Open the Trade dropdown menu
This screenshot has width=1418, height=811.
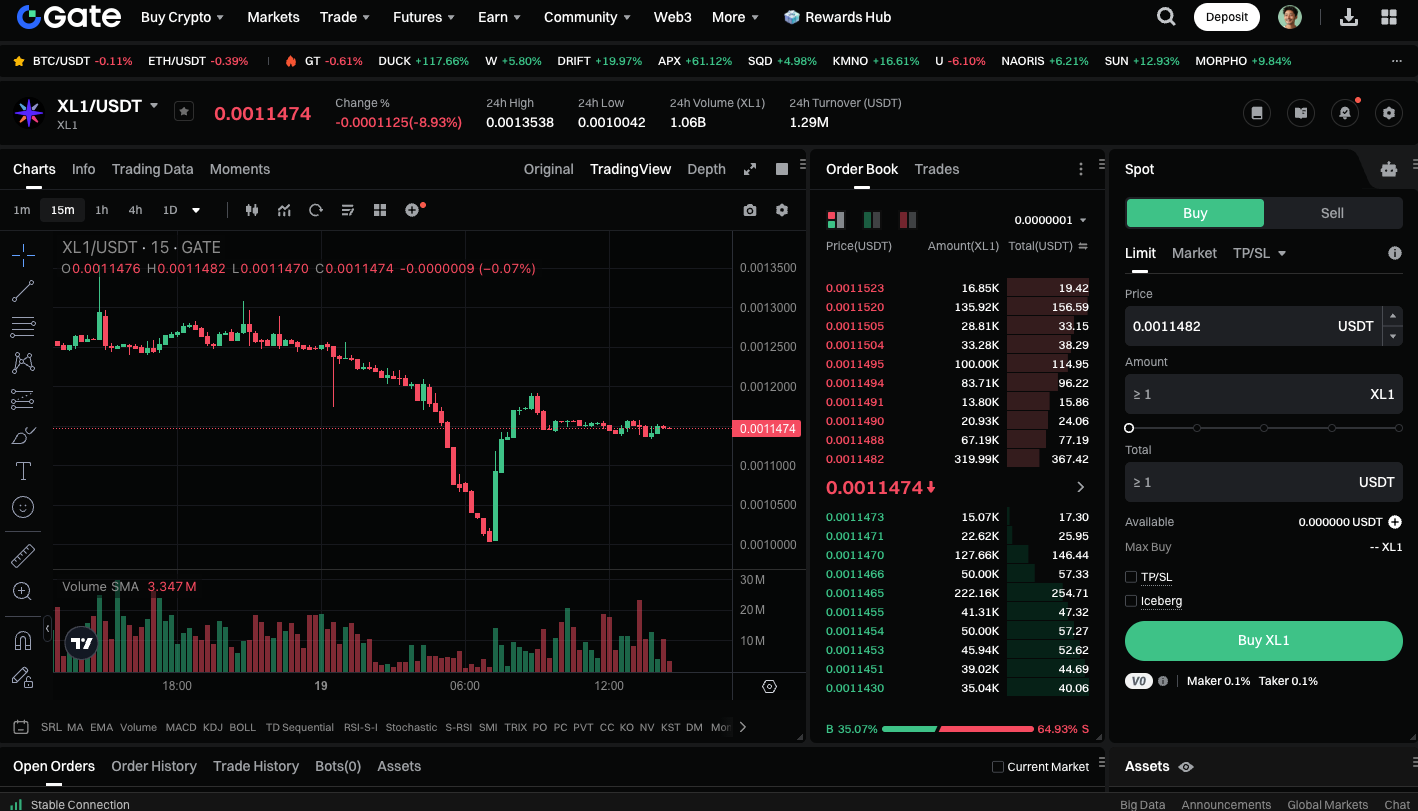coord(345,17)
